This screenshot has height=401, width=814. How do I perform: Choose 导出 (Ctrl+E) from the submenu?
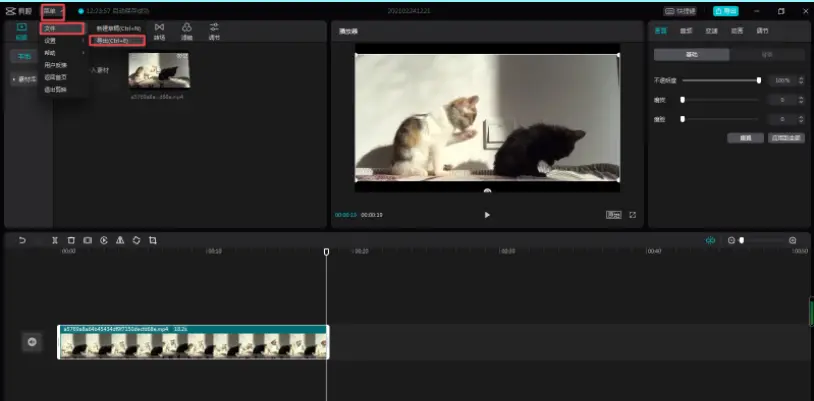[x=117, y=40]
